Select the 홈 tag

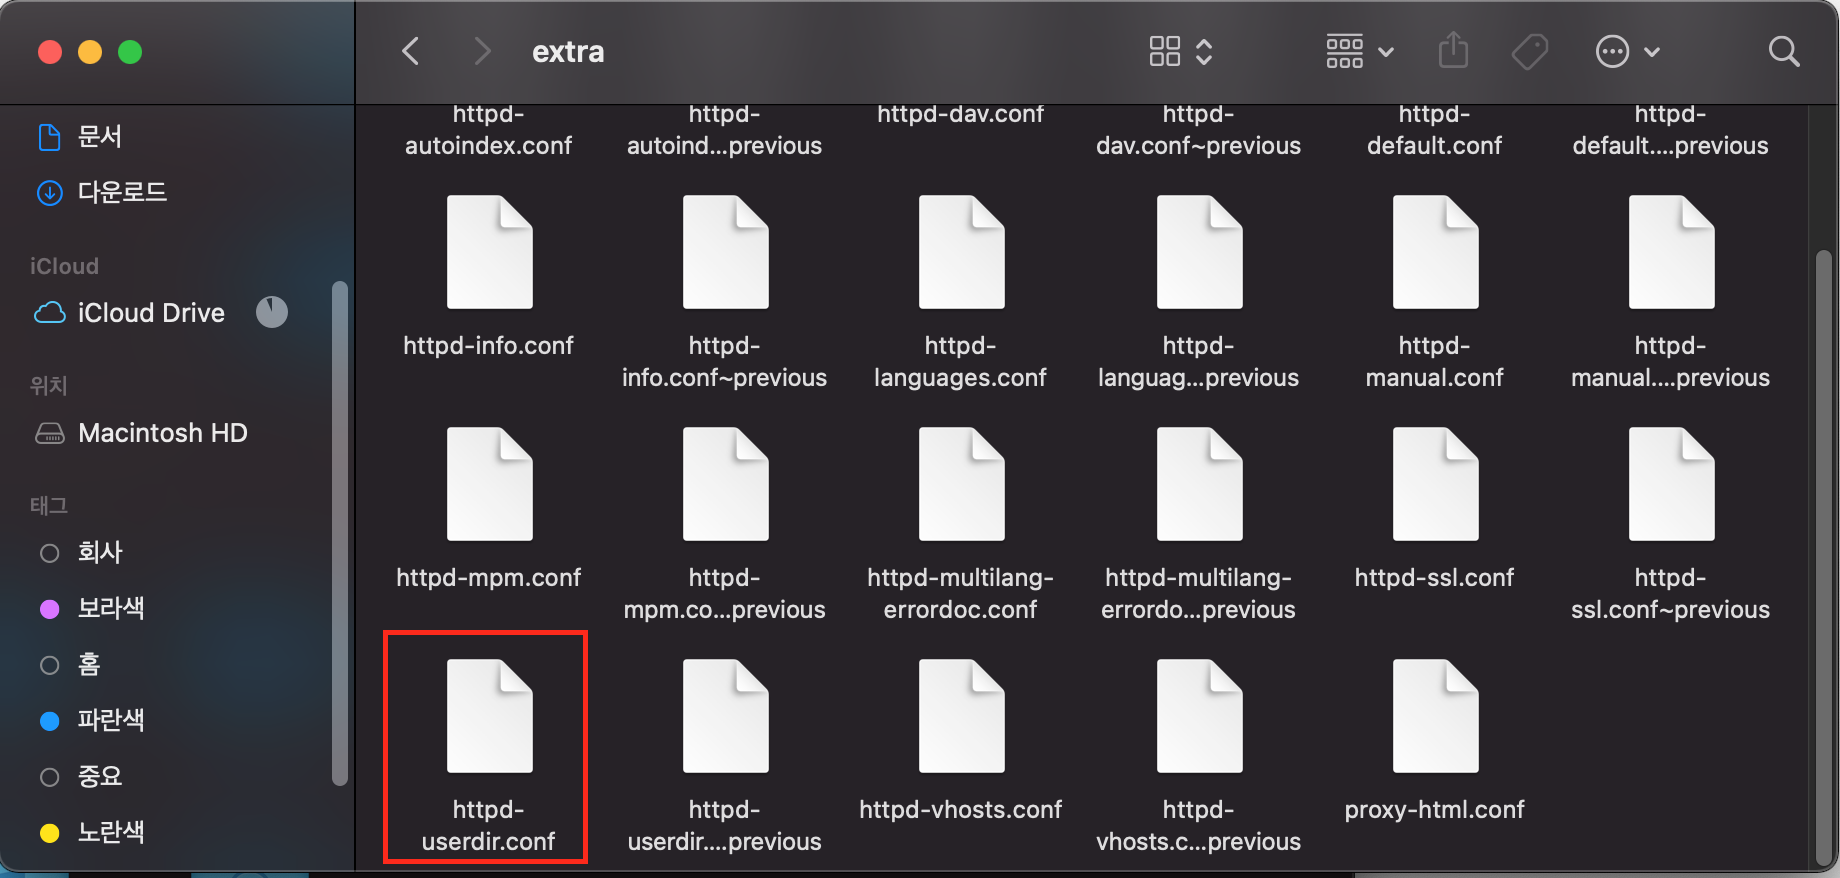point(70,665)
